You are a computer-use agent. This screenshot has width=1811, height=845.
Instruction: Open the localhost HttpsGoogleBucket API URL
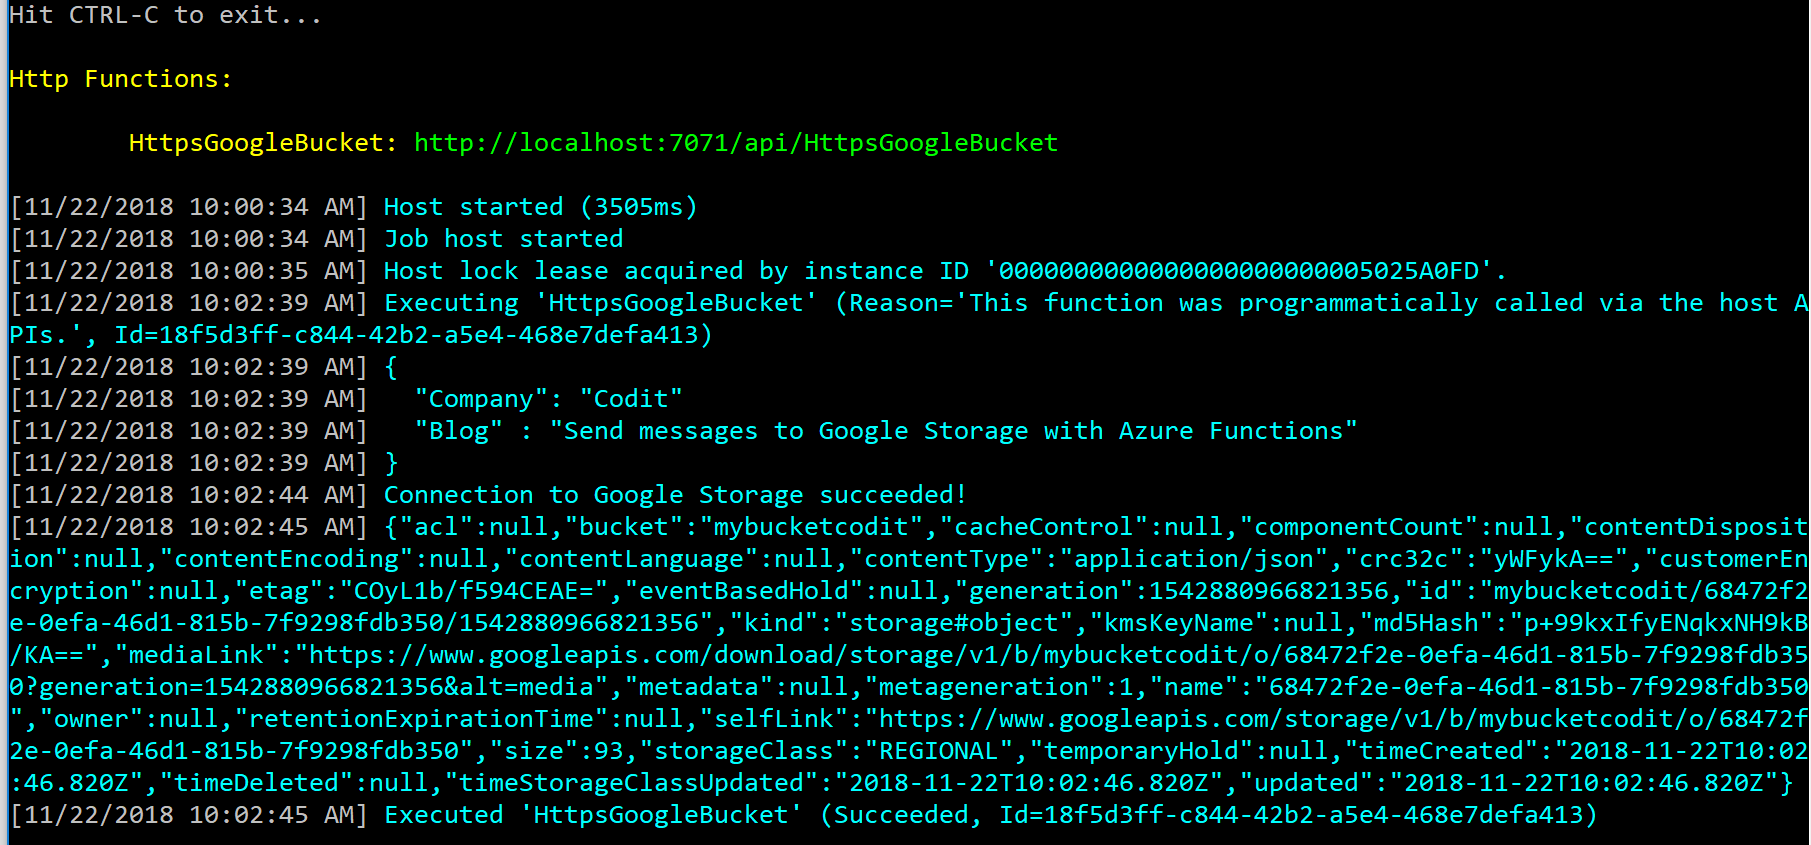[735, 143]
